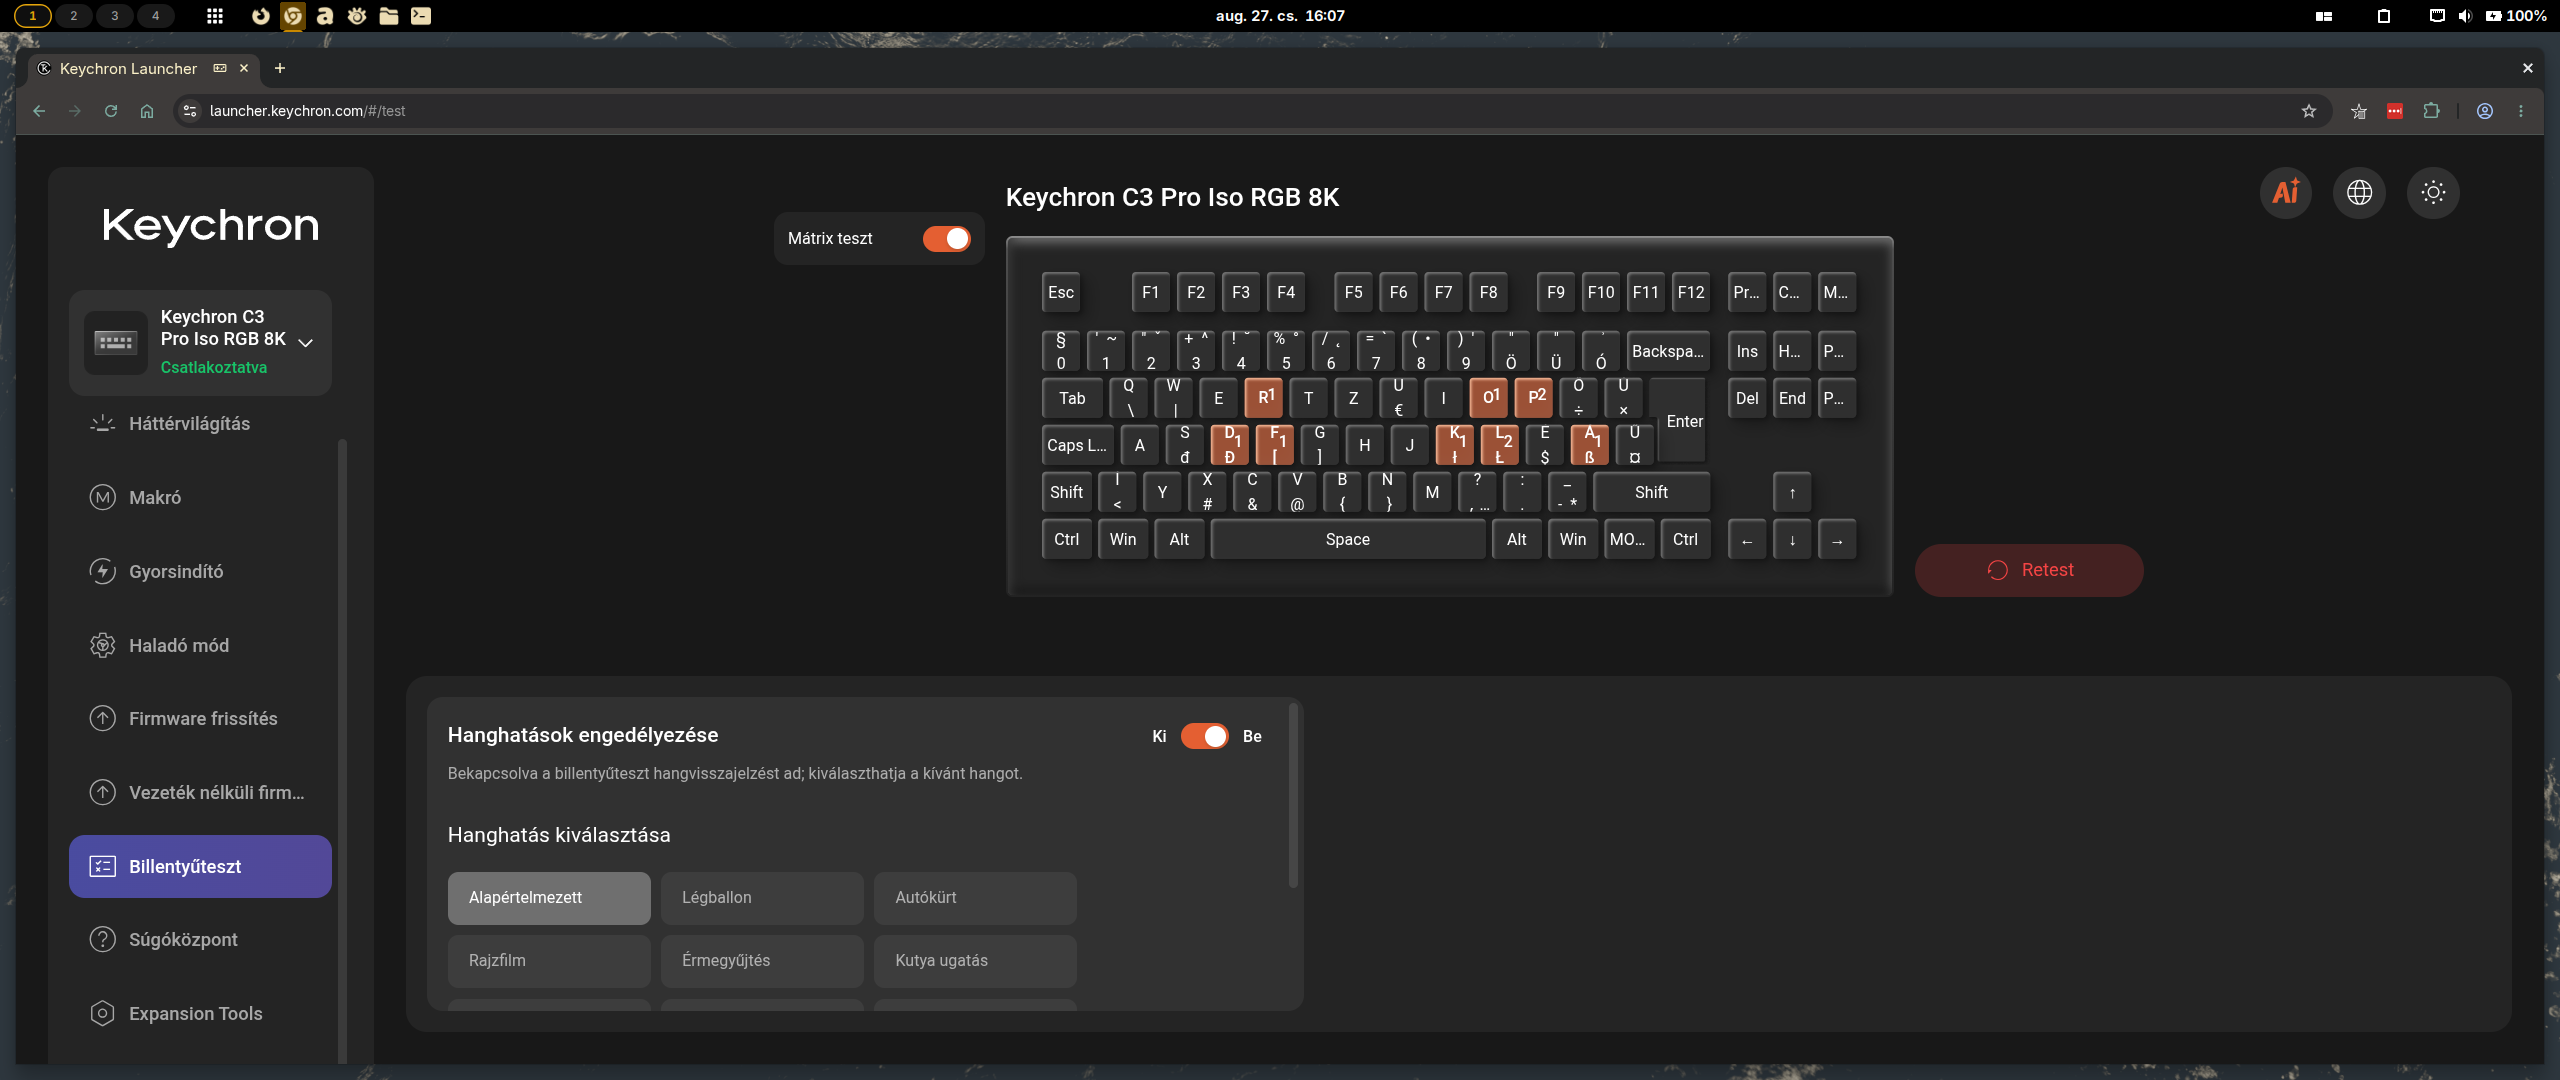
Task: Click the Csatlakoztatva status text
Action: click(214, 367)
